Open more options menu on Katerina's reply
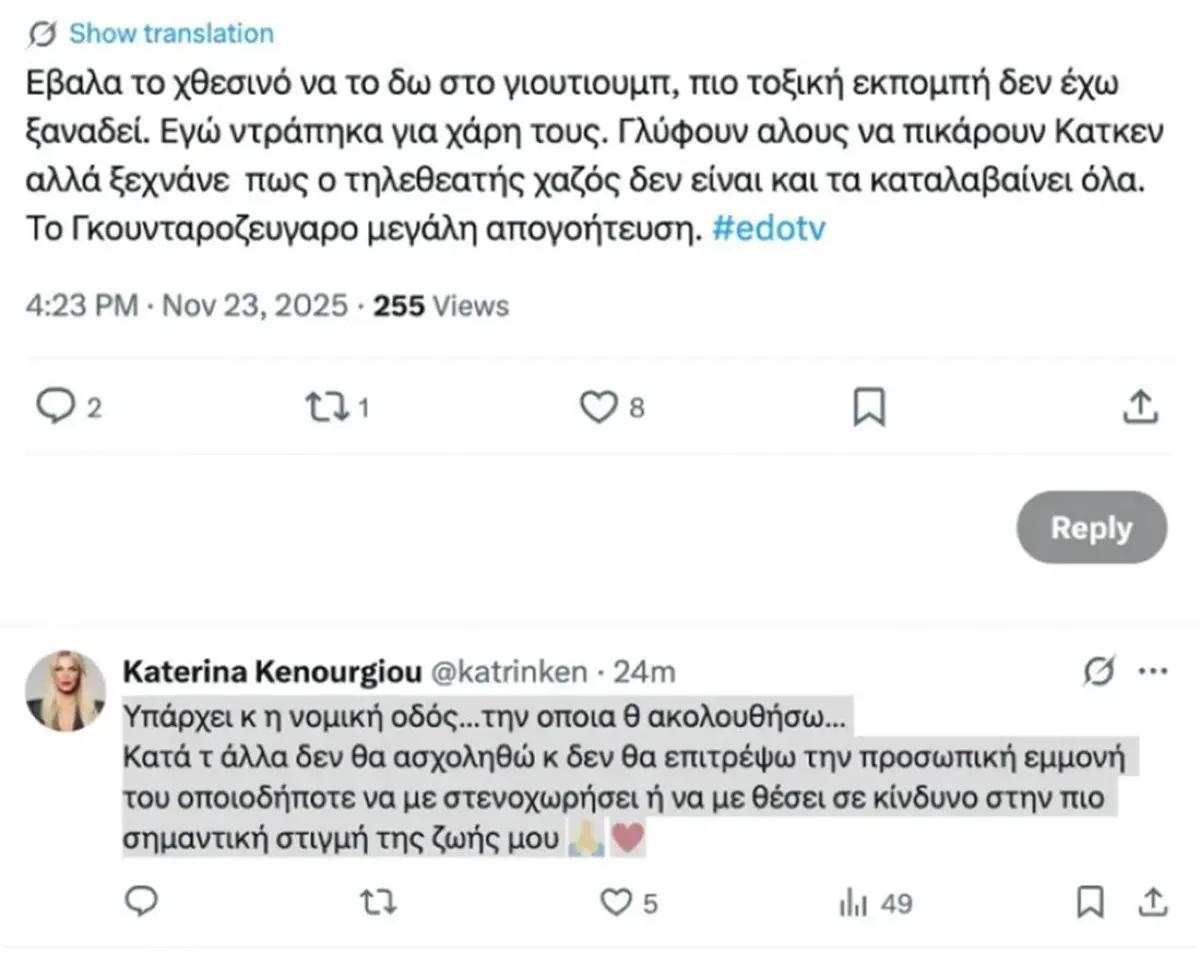 pos(1153,669)
